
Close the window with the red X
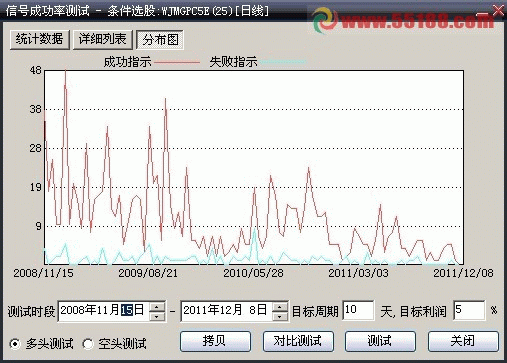[498, 10]
